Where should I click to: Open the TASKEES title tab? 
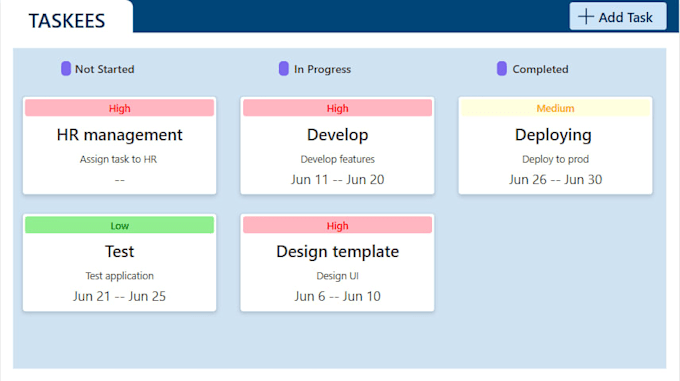click(67, 20)
